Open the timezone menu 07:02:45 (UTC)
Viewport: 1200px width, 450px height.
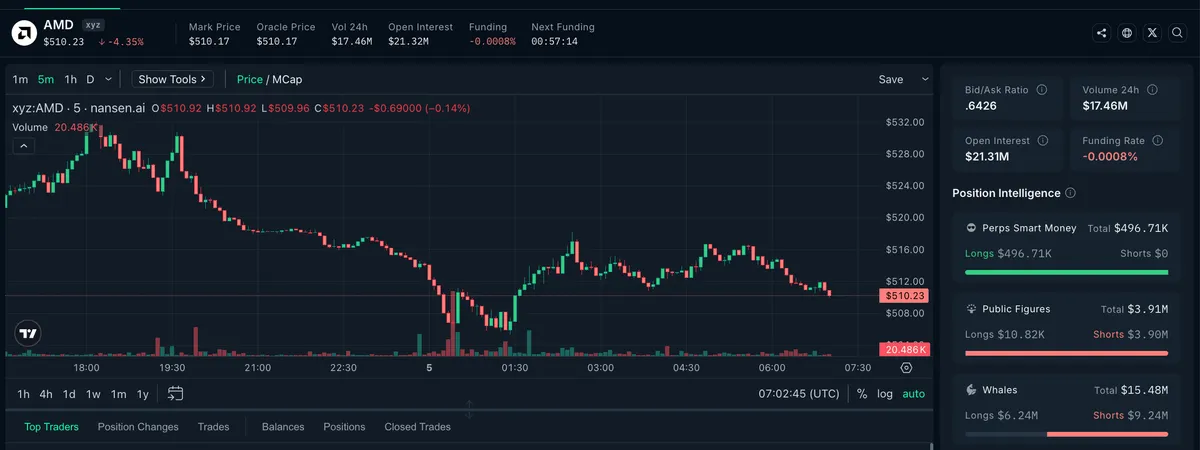(x=799, y=394)
